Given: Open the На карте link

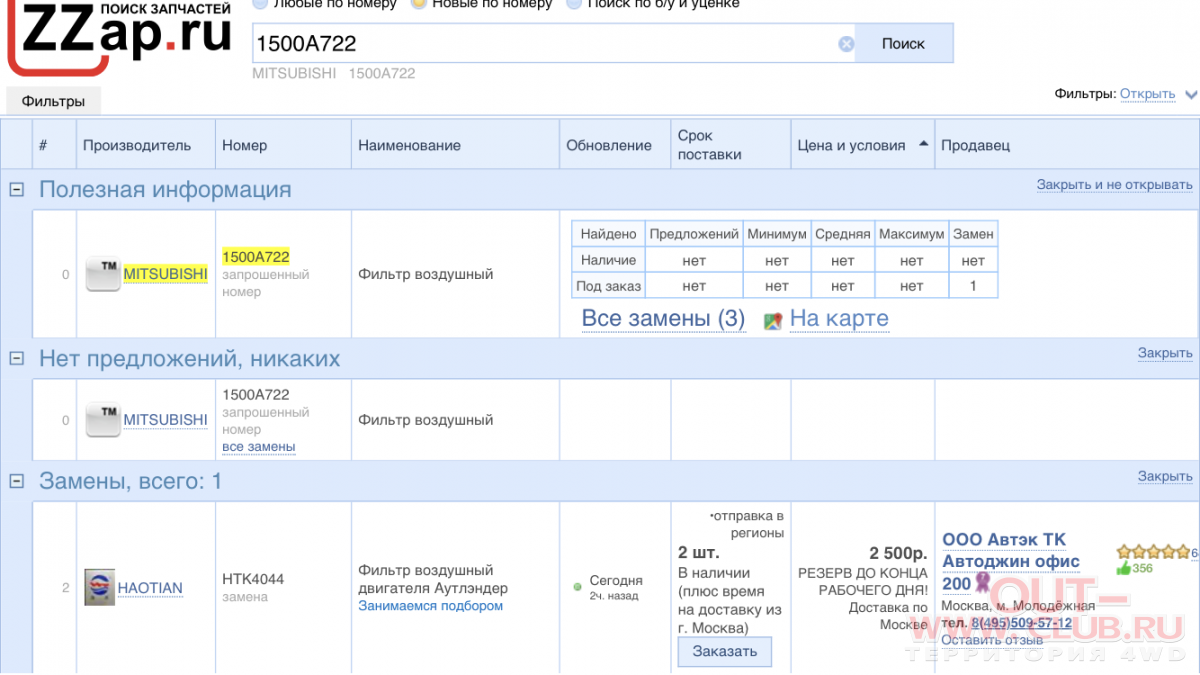Looking at the screenshot, I should click(x=839, y=319).
